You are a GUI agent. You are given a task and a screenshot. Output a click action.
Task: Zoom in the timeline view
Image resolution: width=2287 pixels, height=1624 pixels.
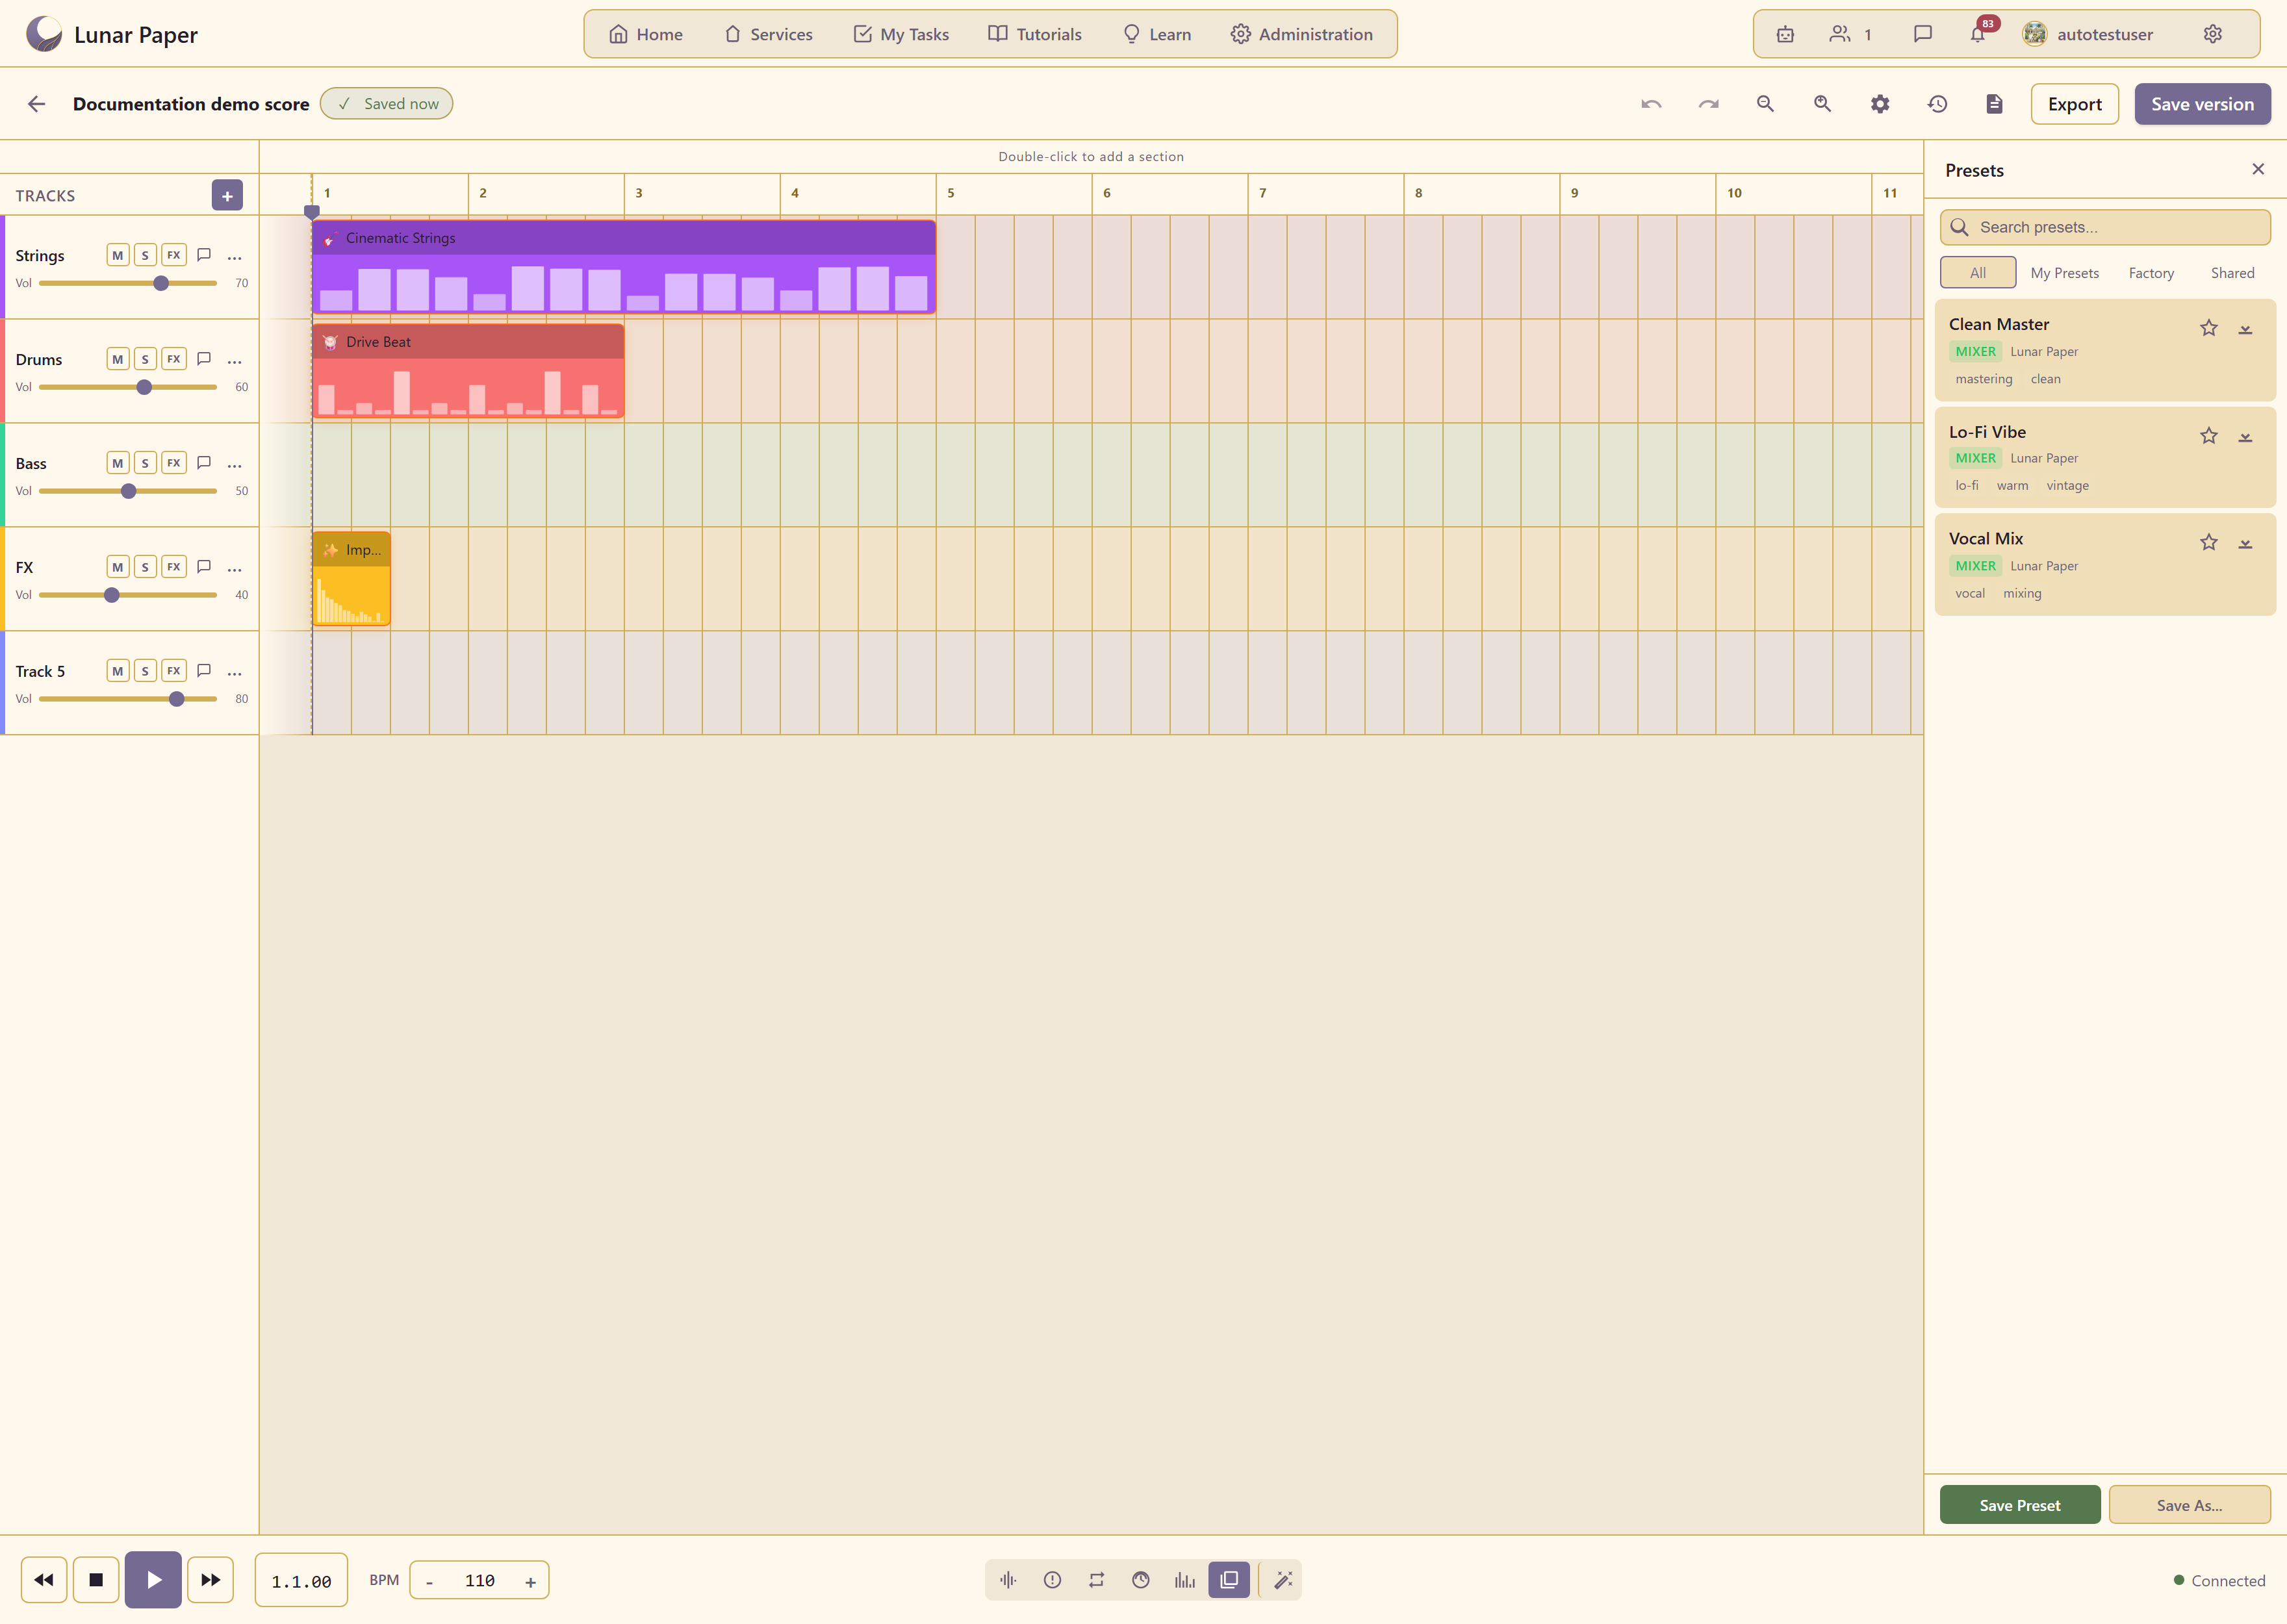(x=1822, y=104)
